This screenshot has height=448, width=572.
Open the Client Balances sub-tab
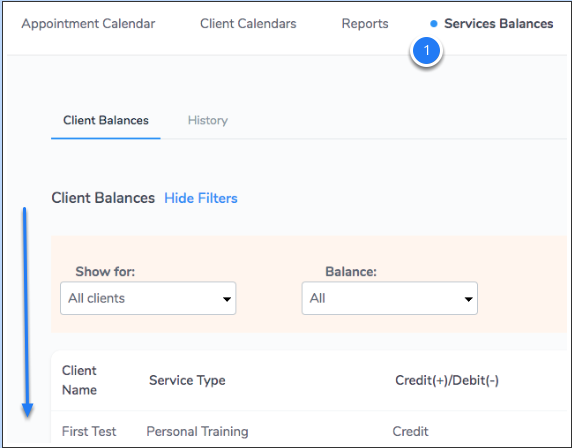[x=106, y=120]
